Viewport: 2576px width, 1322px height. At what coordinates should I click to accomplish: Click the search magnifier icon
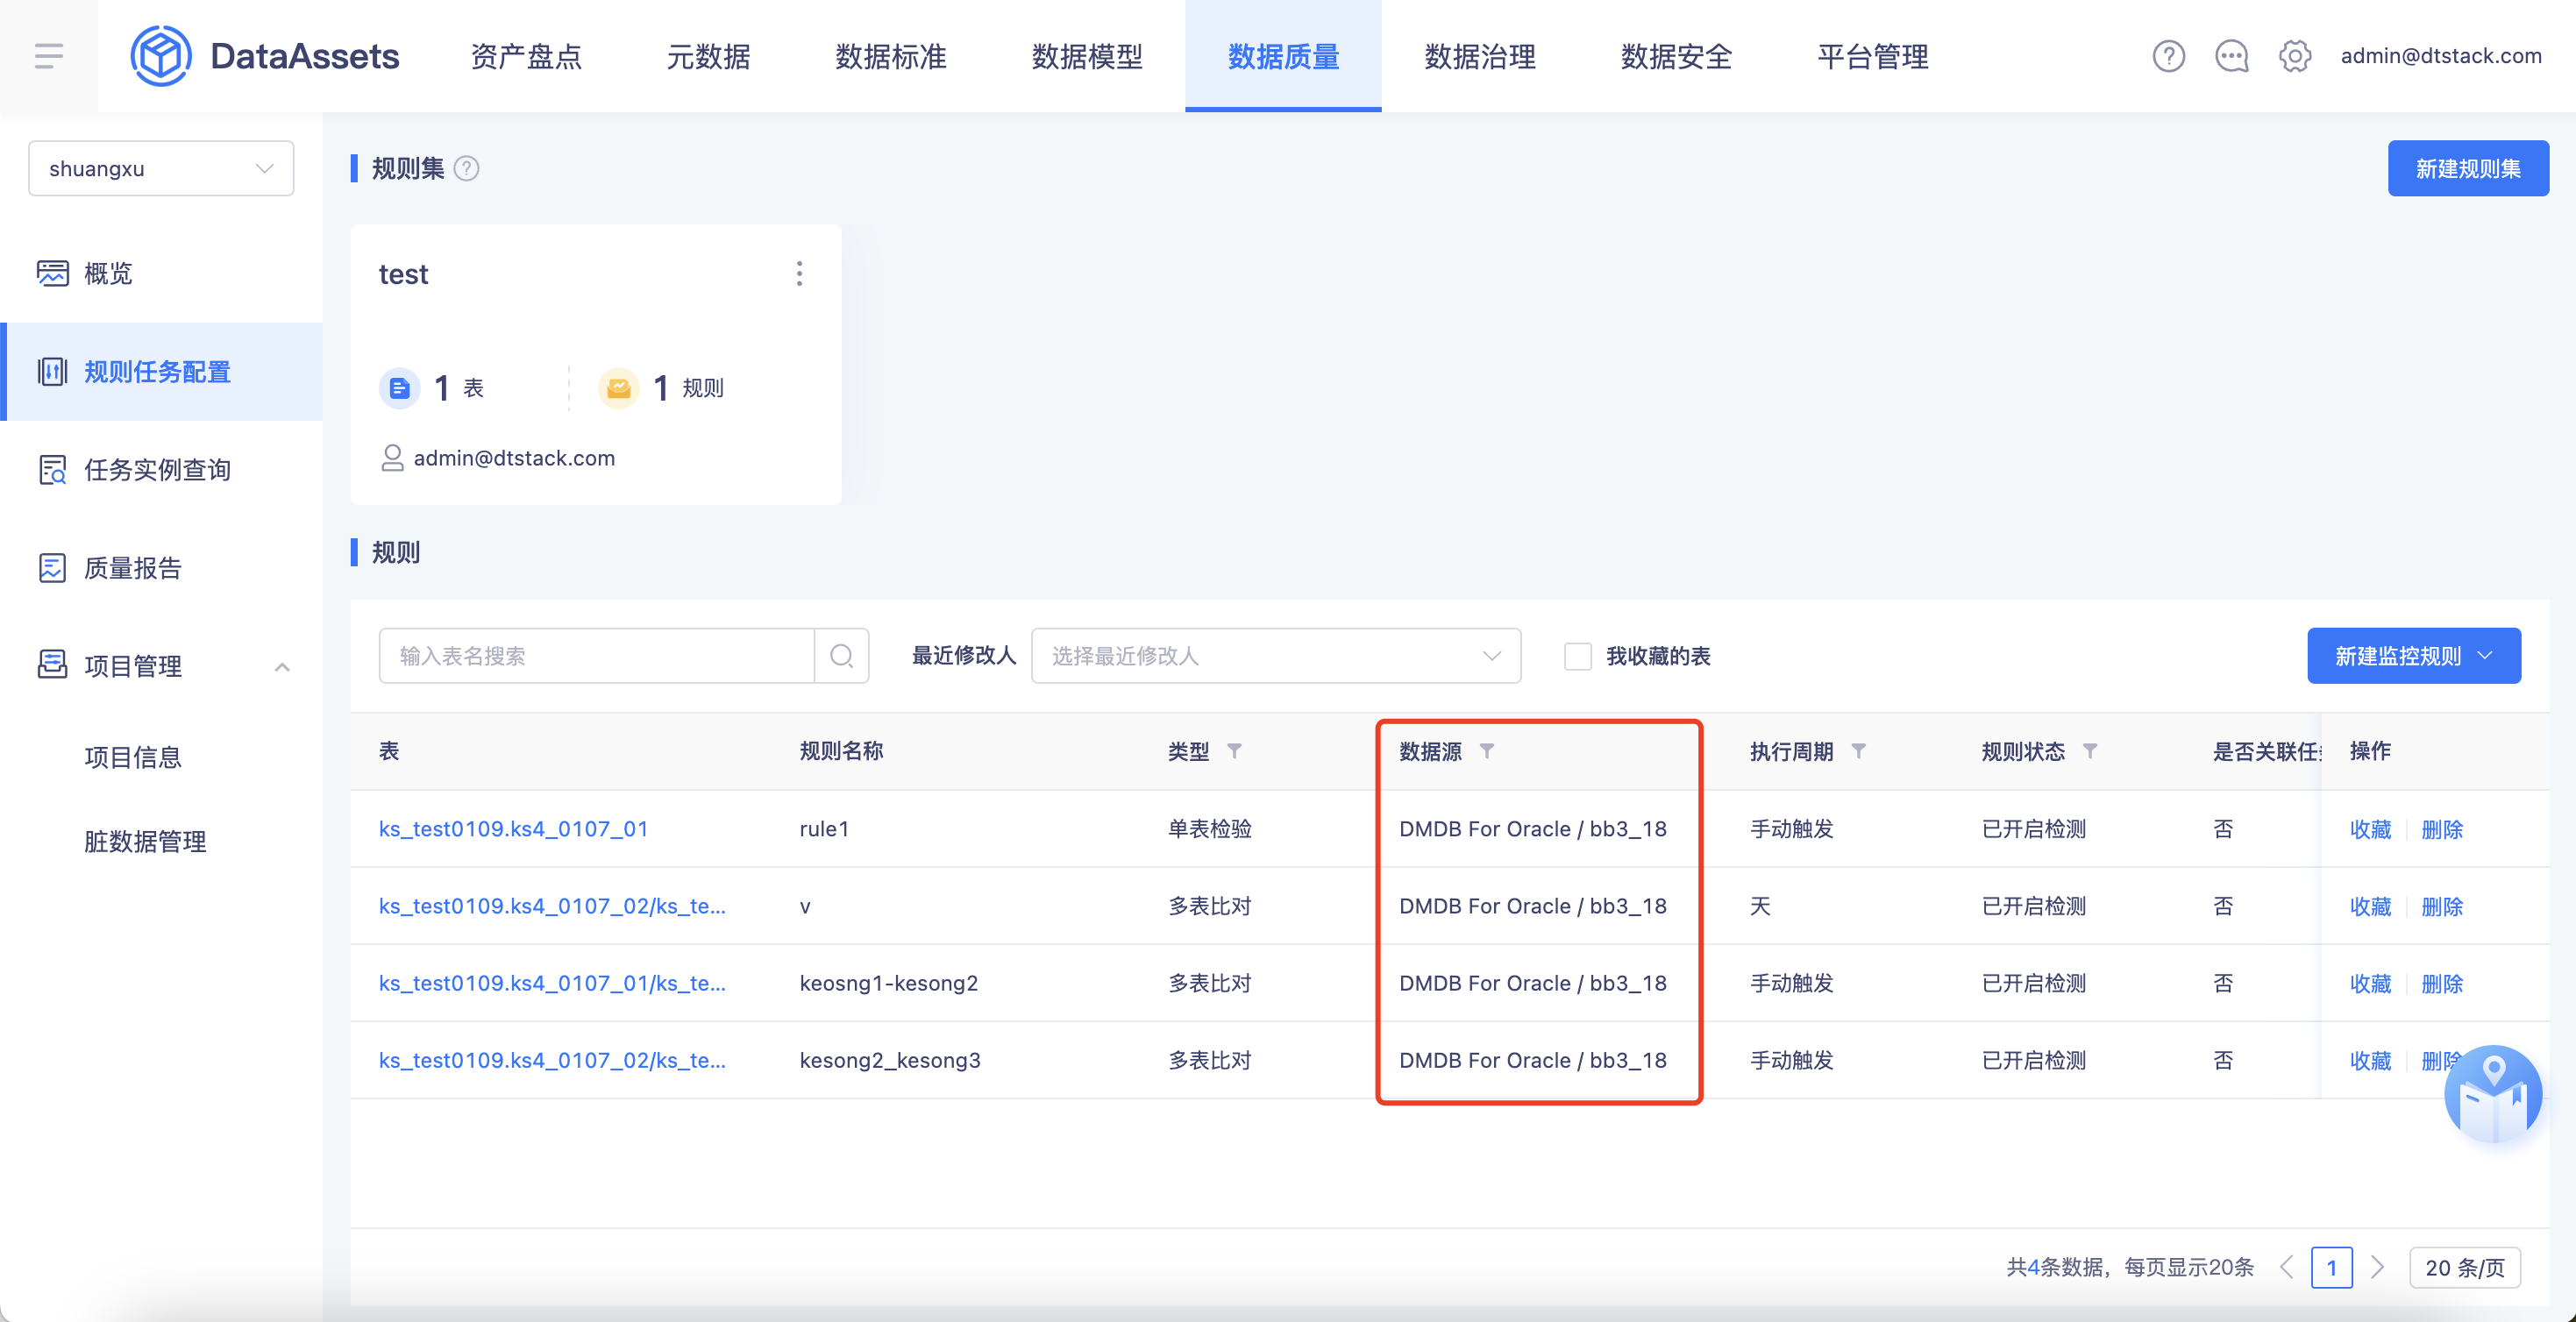click(842, 656)
